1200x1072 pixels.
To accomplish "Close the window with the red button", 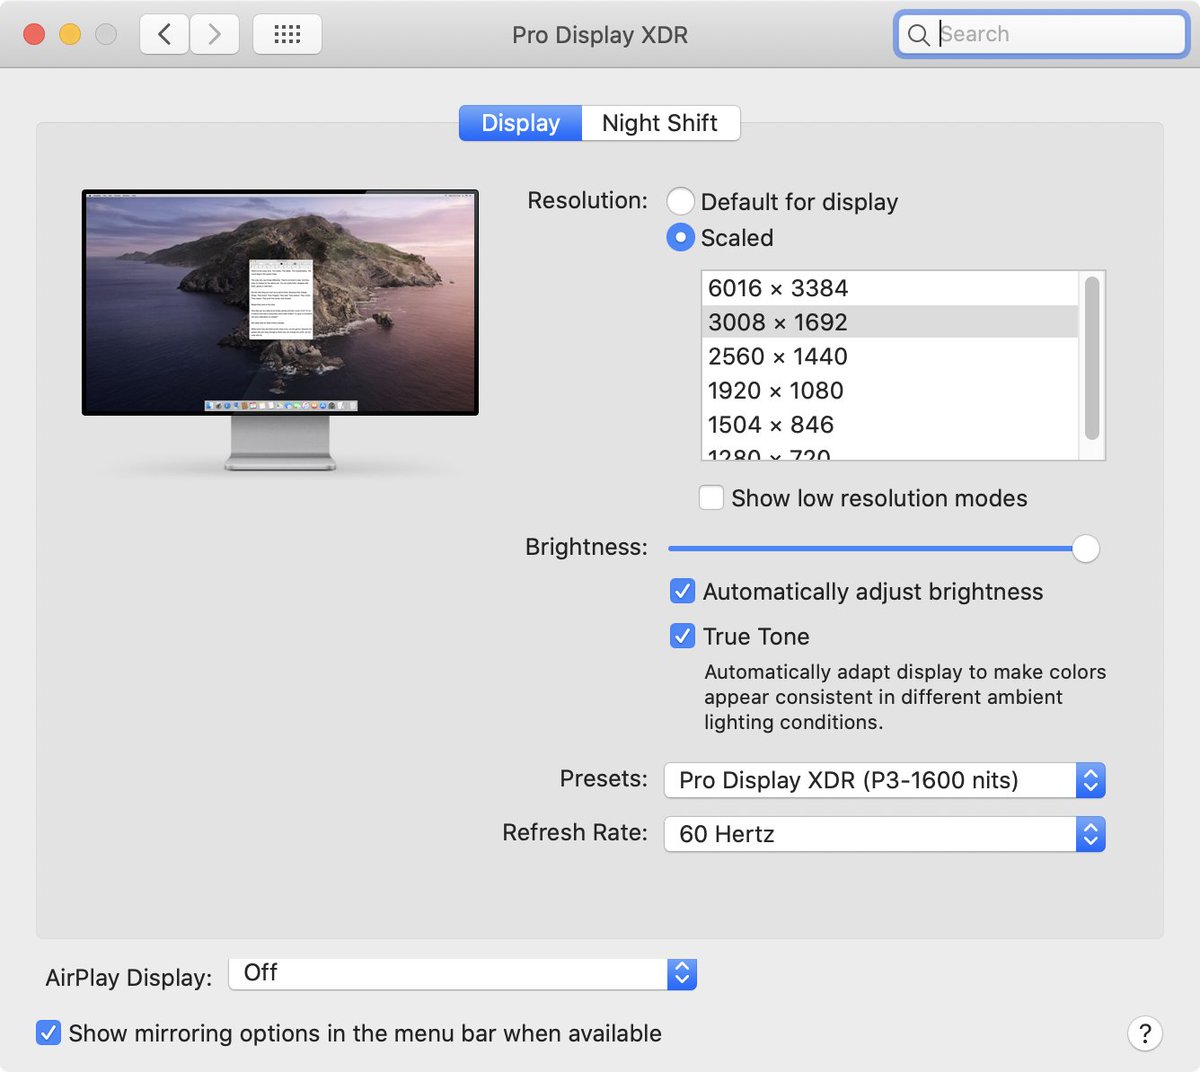I will click(34, 34).
